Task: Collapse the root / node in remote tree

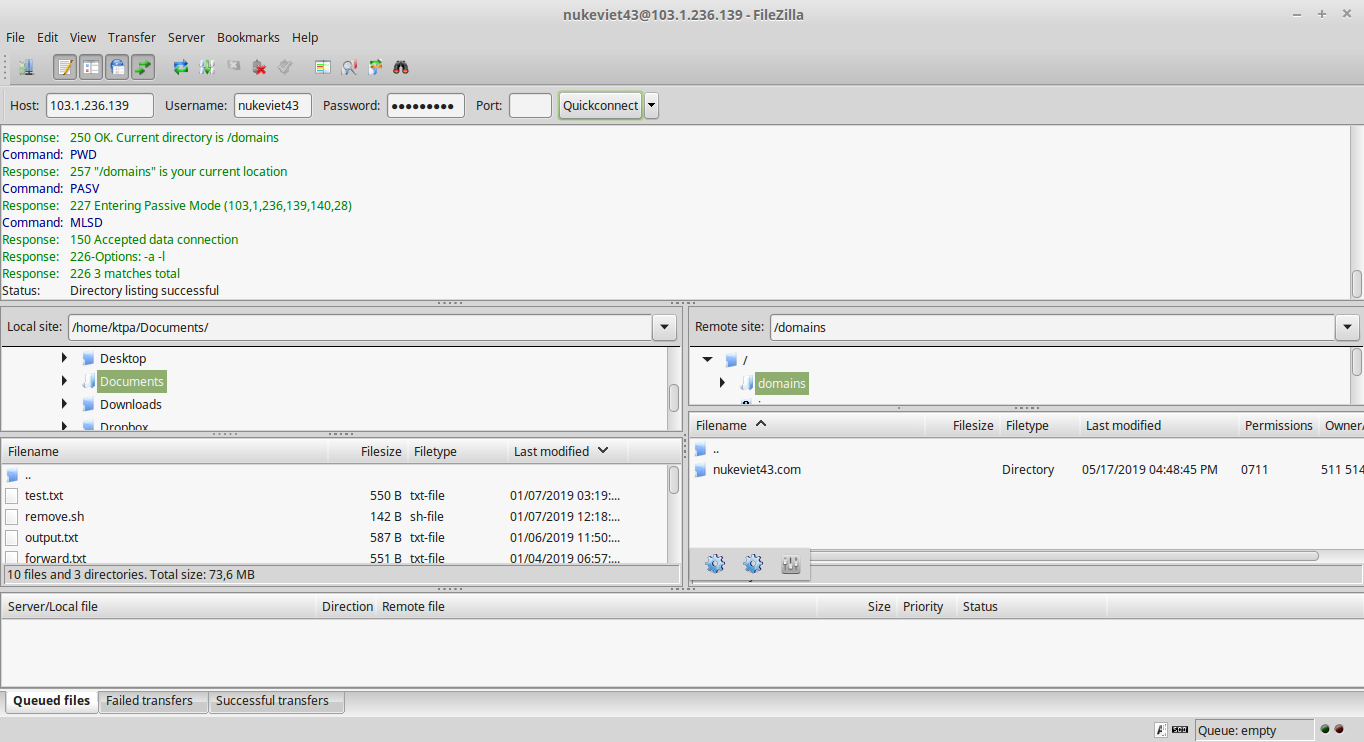Action: (x=707, y=359)
